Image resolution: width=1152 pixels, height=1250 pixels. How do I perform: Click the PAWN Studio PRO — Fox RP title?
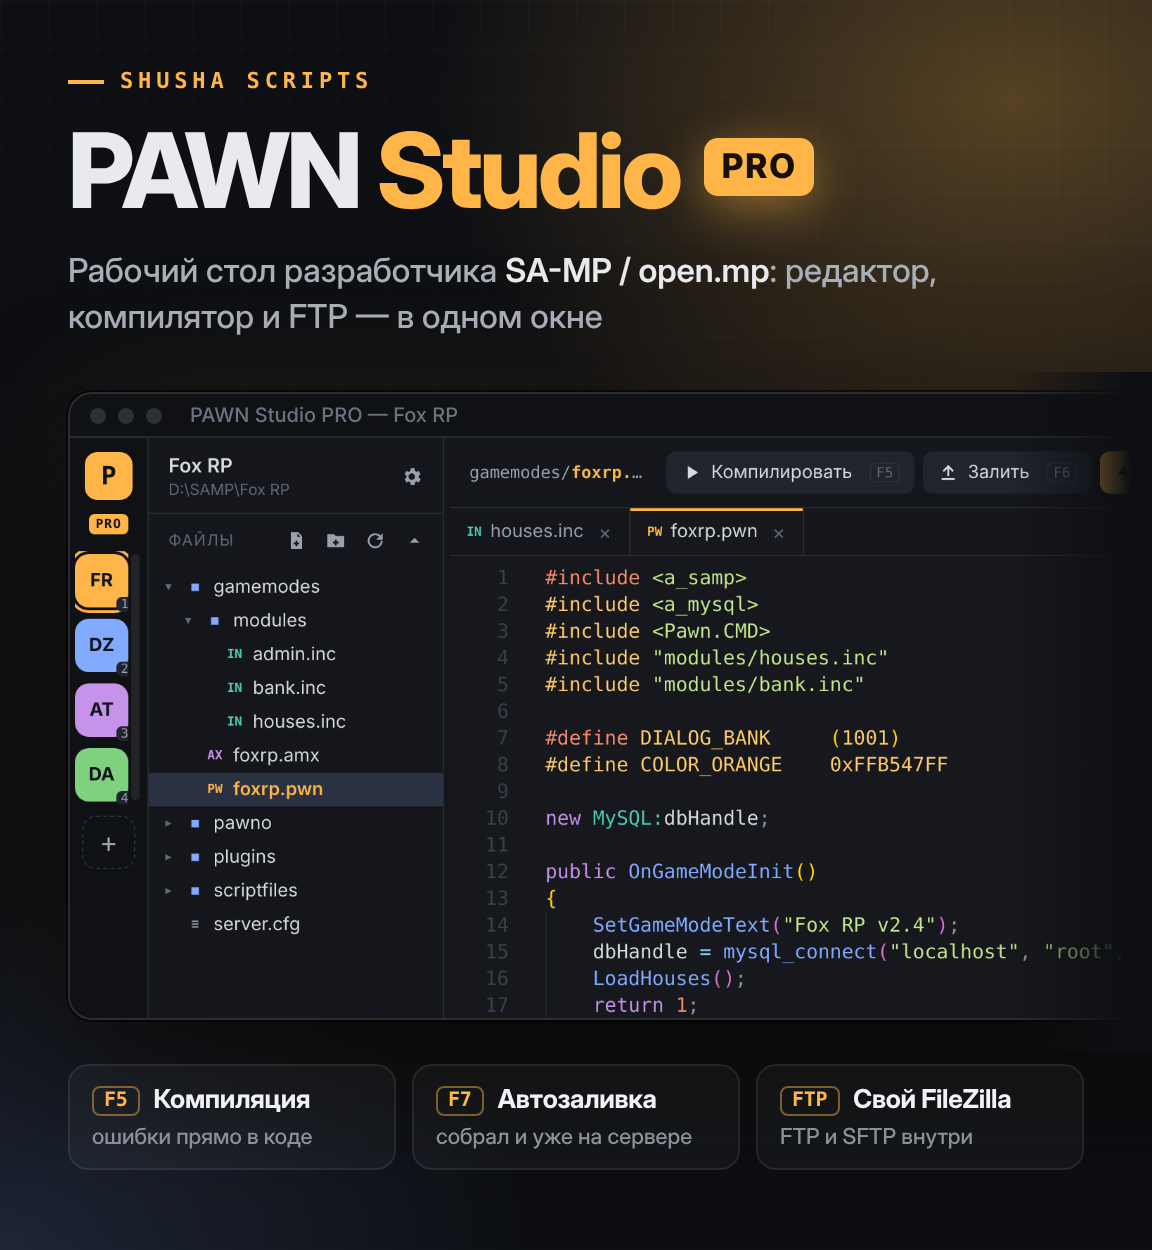(x=324, y=415)
